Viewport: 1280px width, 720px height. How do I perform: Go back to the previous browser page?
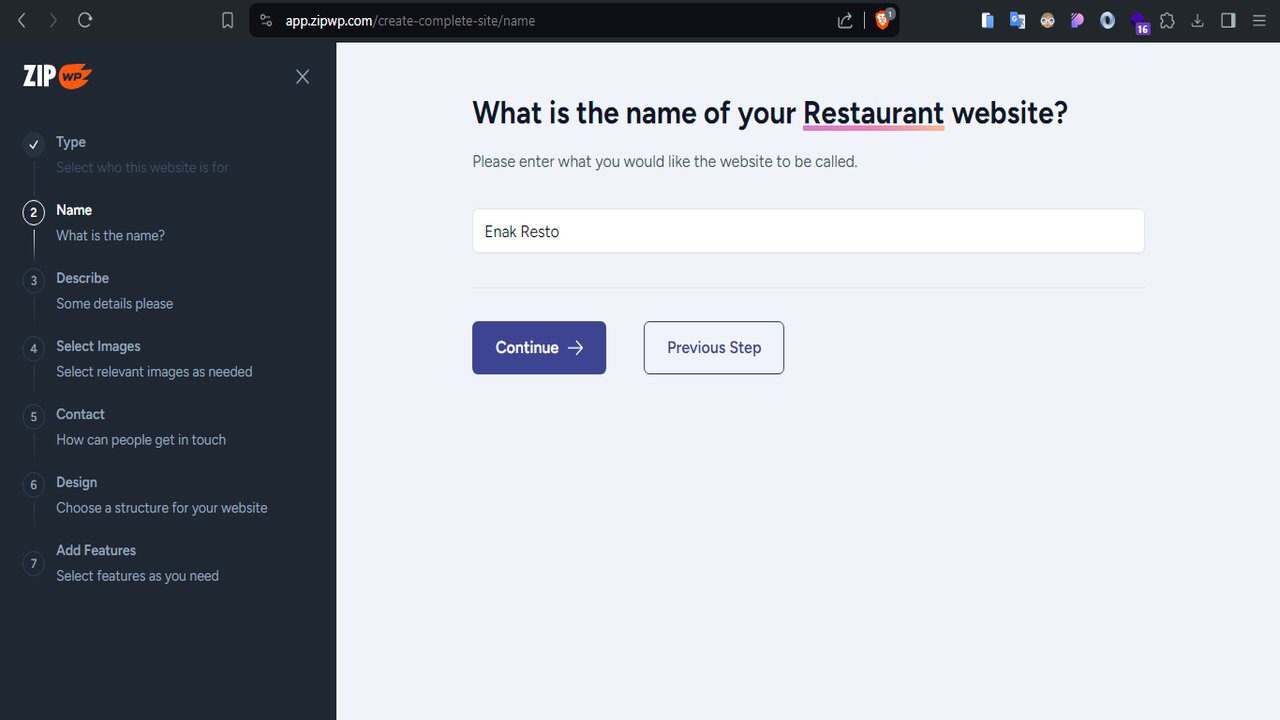(x=22, y=20)
